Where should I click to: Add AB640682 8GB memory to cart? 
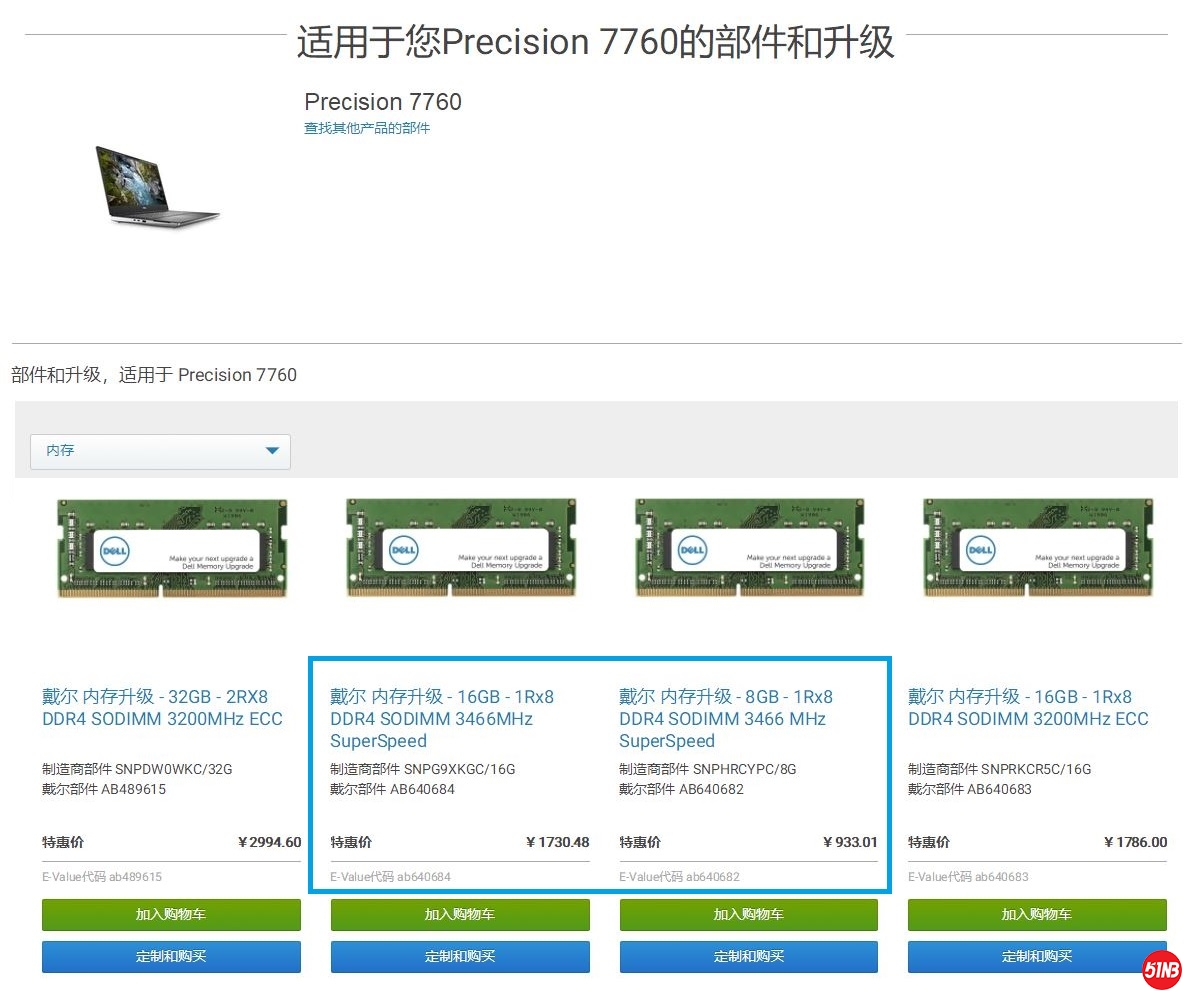click(748, 914)
